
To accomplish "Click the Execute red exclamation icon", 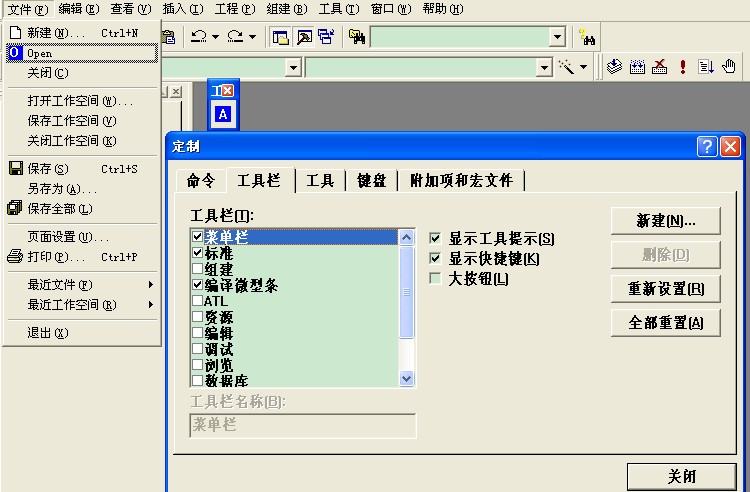I will pos(683,66).
